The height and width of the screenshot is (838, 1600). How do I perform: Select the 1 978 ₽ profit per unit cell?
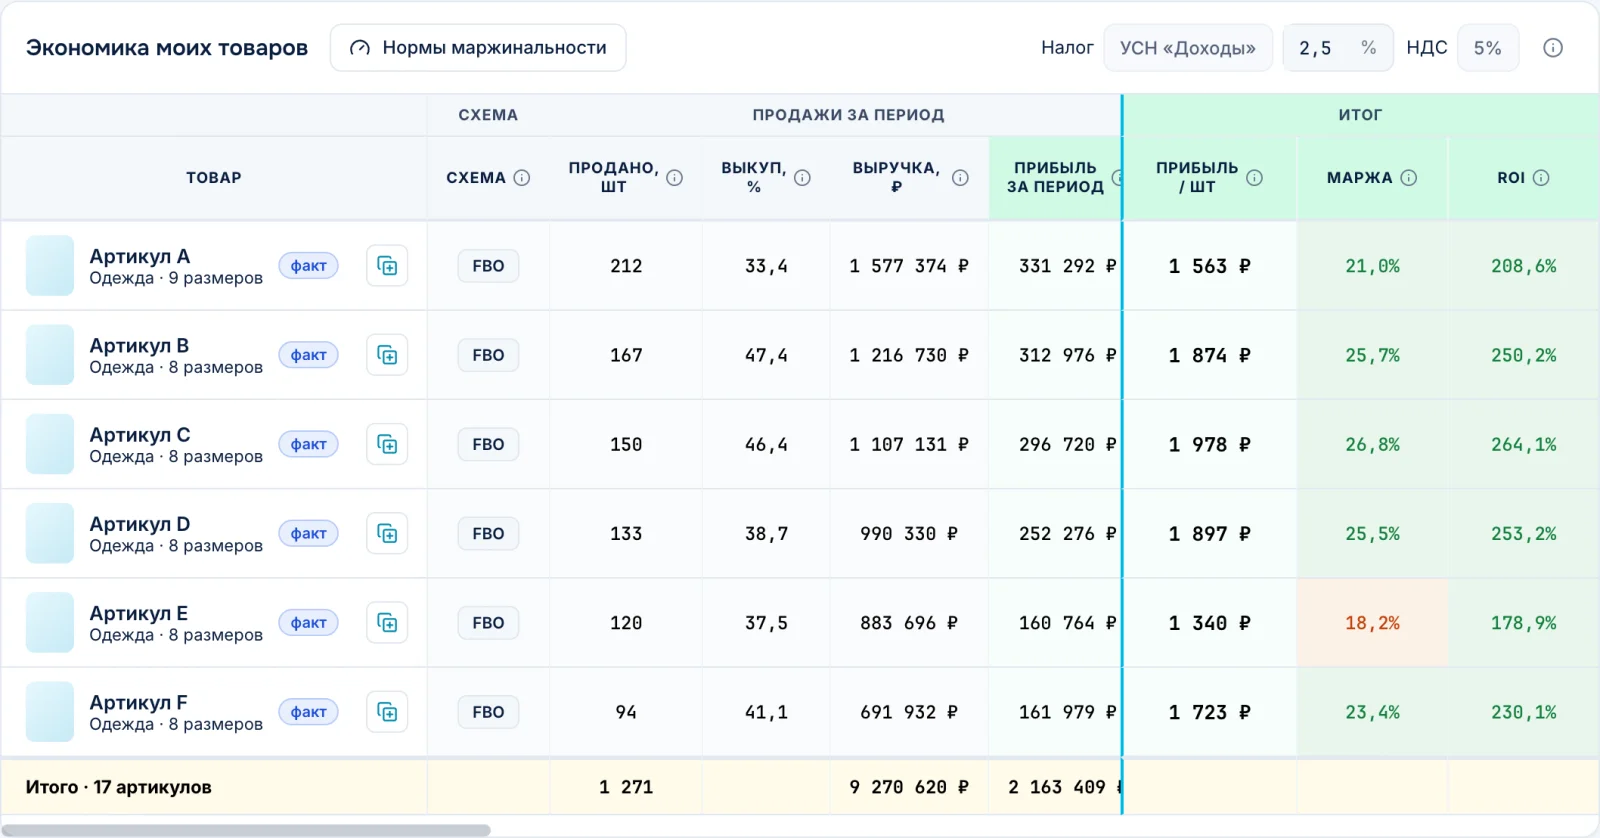pos(1210,444)
